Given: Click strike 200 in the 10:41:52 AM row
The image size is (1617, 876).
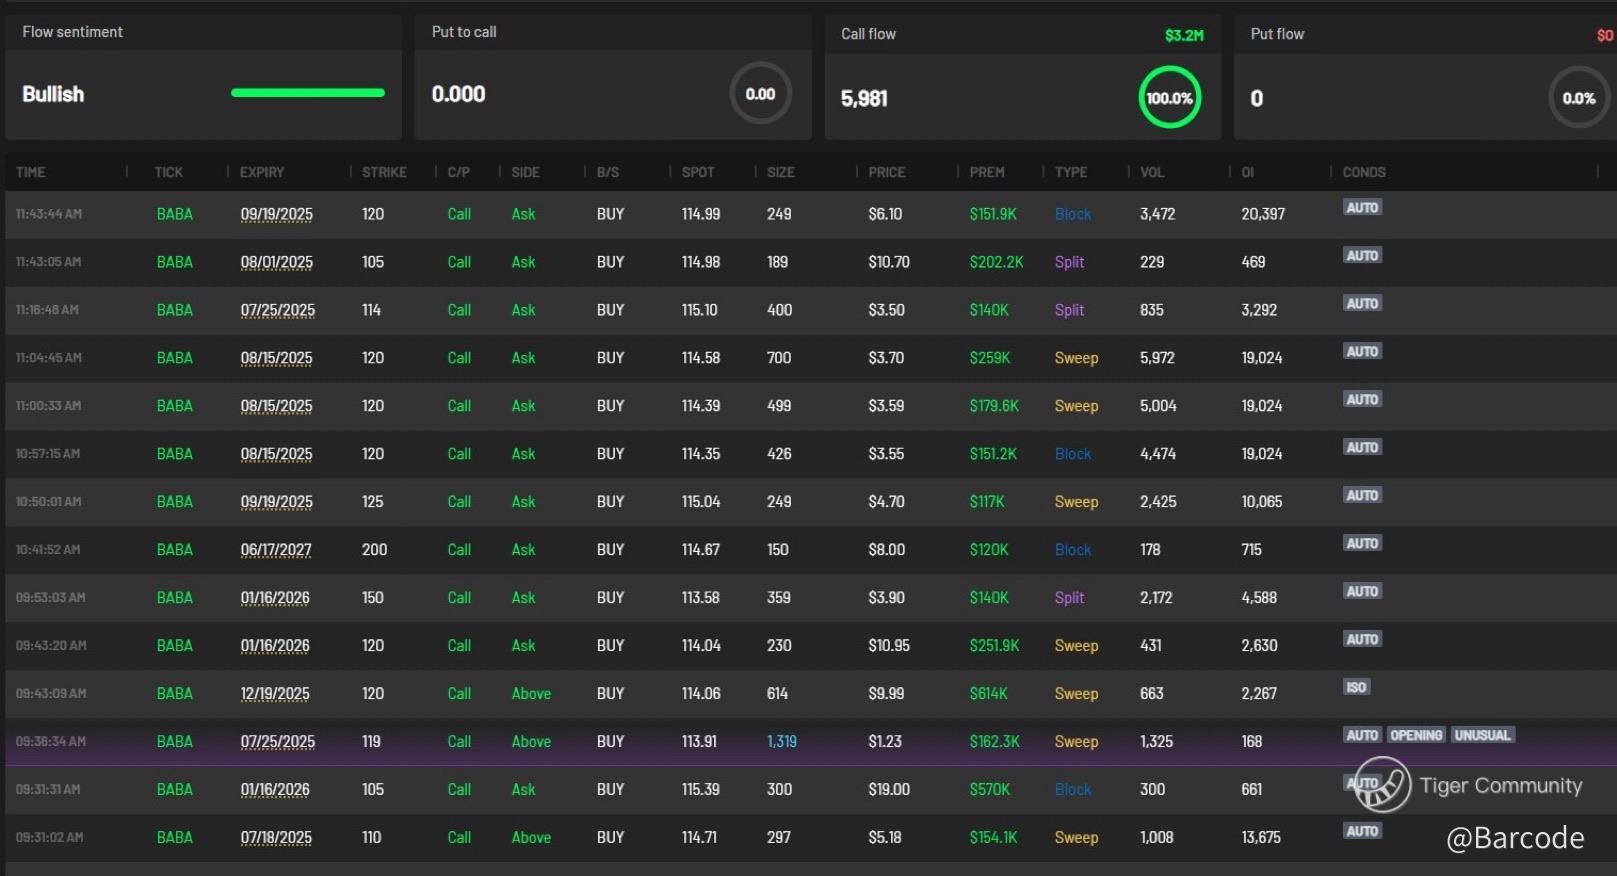Looking at the screenshot, I should [374, 550].
